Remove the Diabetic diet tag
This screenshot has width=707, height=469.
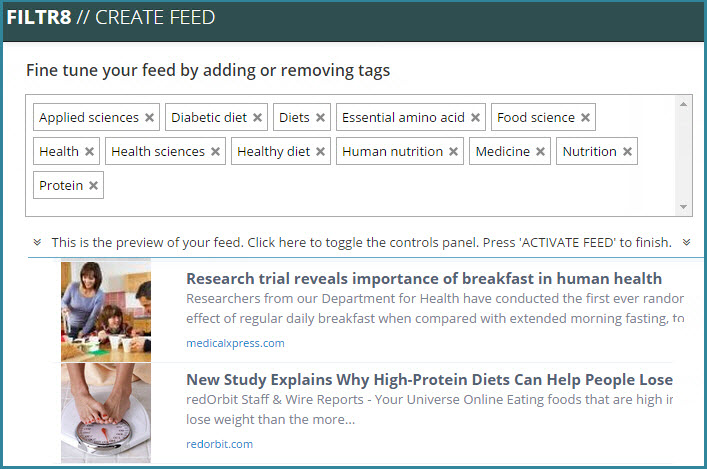tap(257, 118)
